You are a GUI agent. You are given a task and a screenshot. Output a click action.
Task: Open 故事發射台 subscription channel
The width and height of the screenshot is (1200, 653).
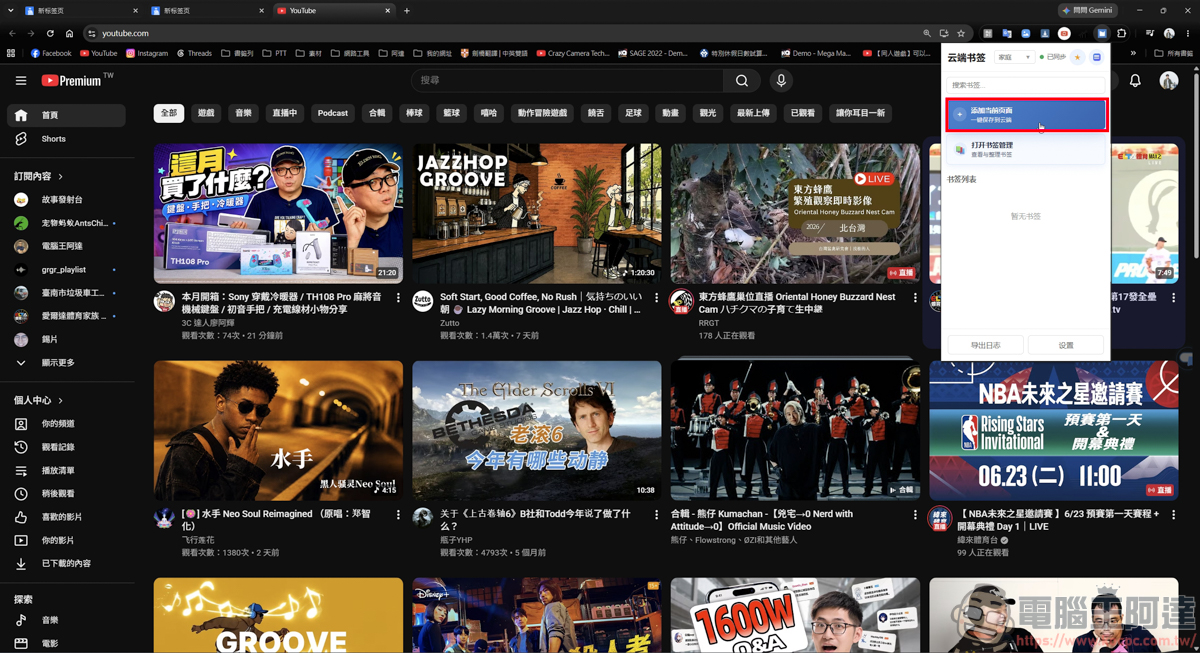pos(67,200)
